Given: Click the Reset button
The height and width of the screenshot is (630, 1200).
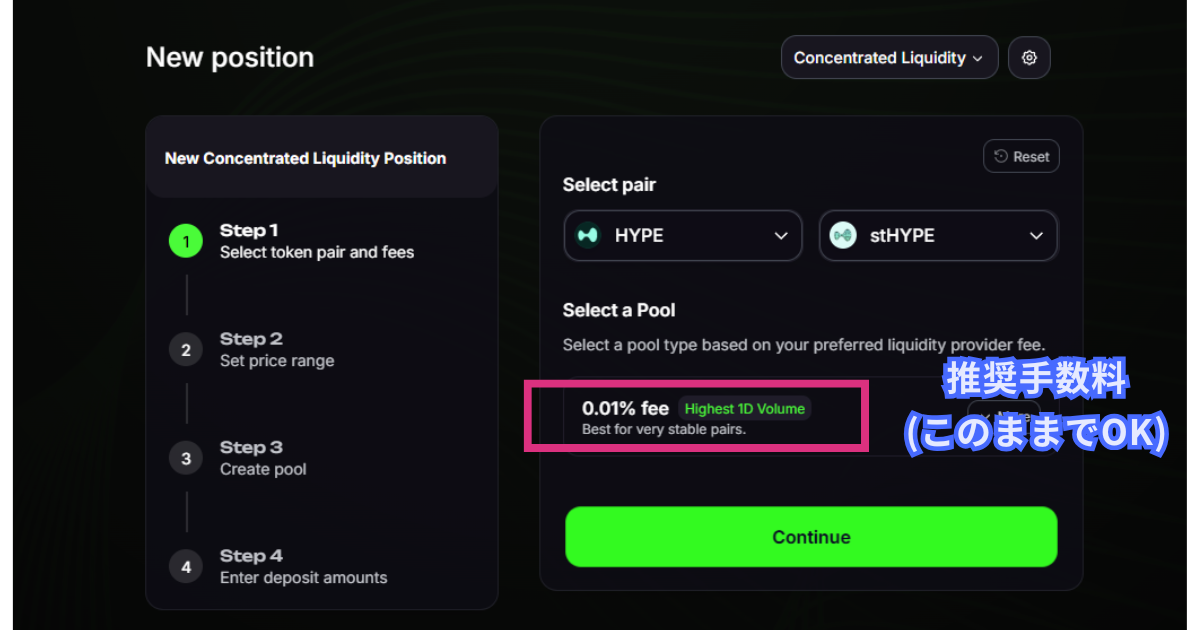Looking at the screenshot, I should point(1021,157).
